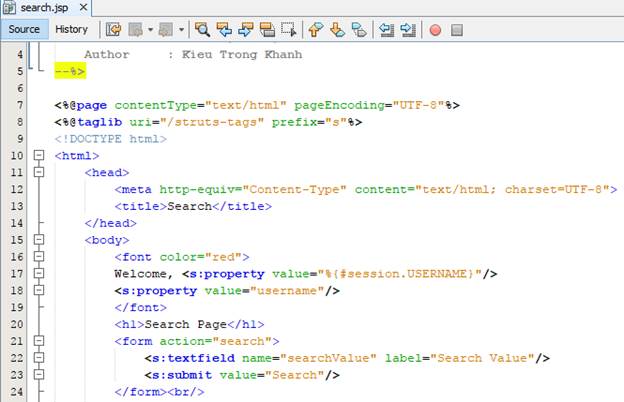The image size is (624, 402).
Task: Click the closing </head> tag
Action: [x=111, y=223]
